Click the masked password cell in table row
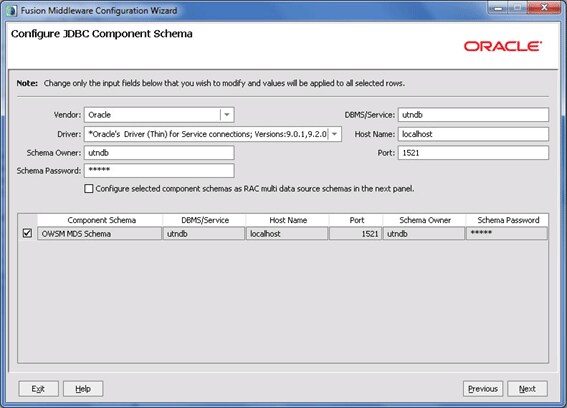Viewport: 567px width, 408px height. [507, 234]
